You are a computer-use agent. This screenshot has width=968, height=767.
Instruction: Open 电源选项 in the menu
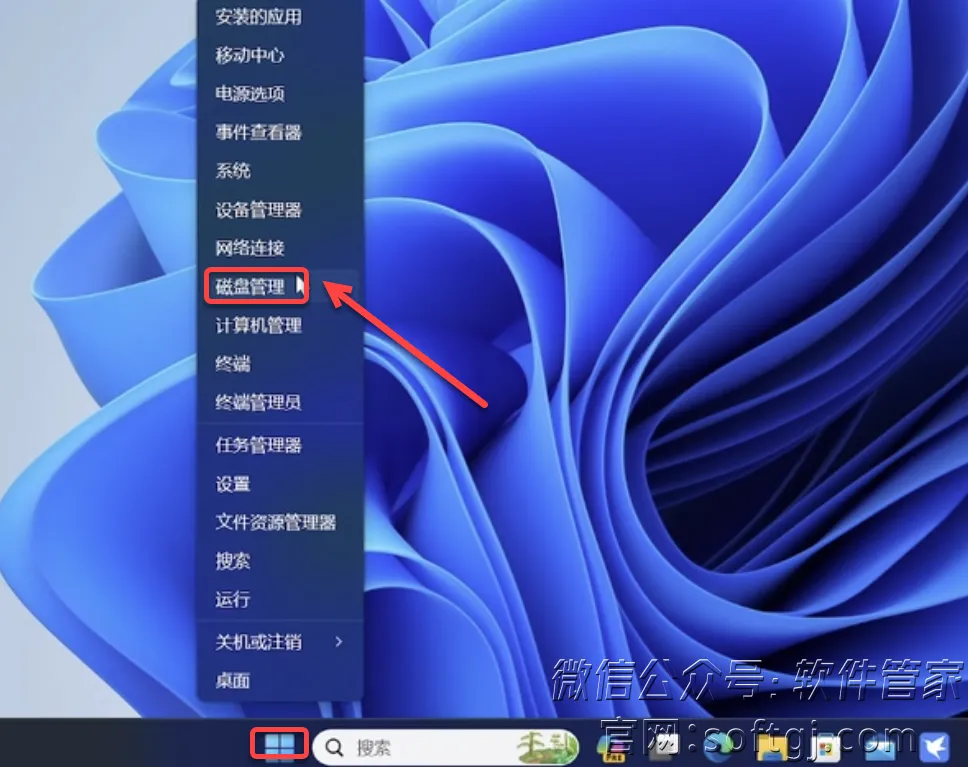pyautogui.click(x=280, y=94)
